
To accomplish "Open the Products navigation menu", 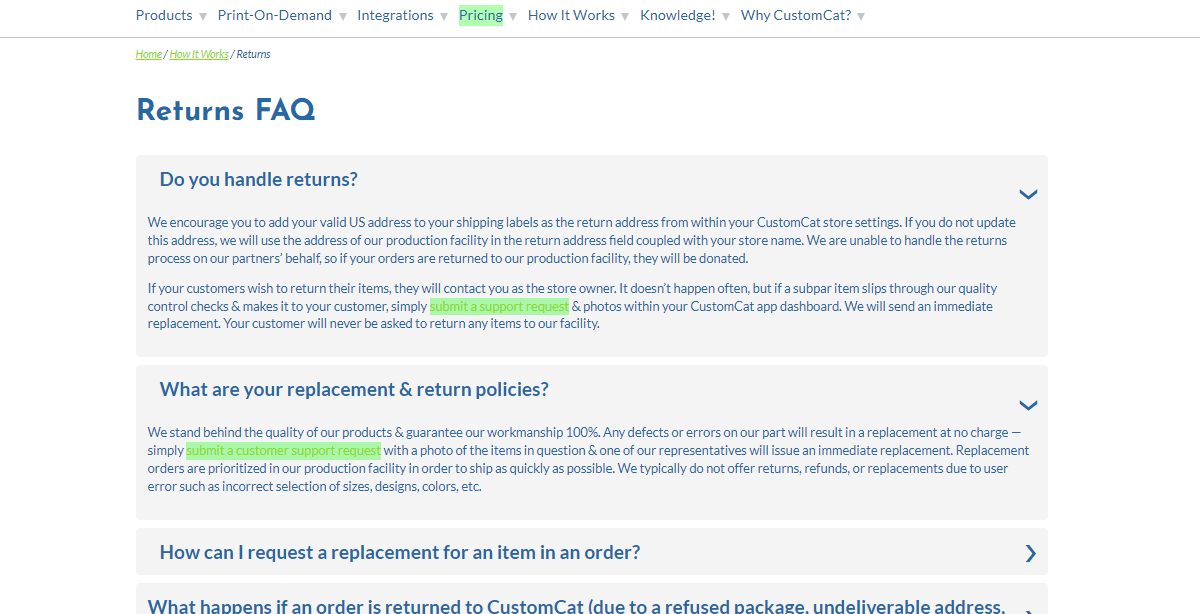I will pos(163,15).
